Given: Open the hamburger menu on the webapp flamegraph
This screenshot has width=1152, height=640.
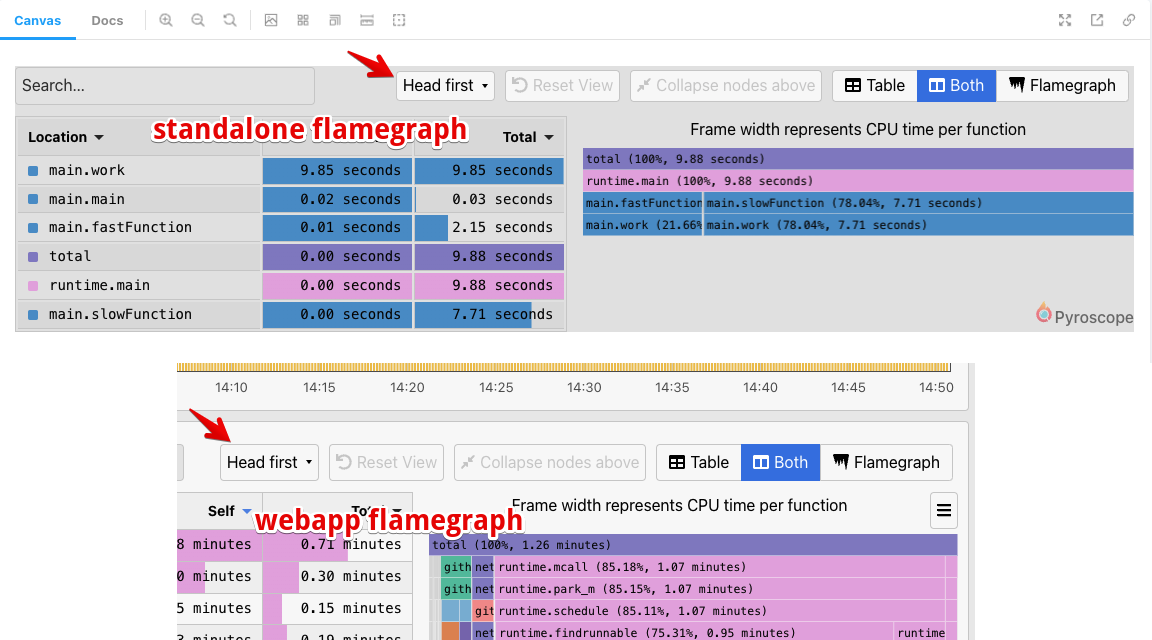Looking at the screenshot, I should click(944, 510).
